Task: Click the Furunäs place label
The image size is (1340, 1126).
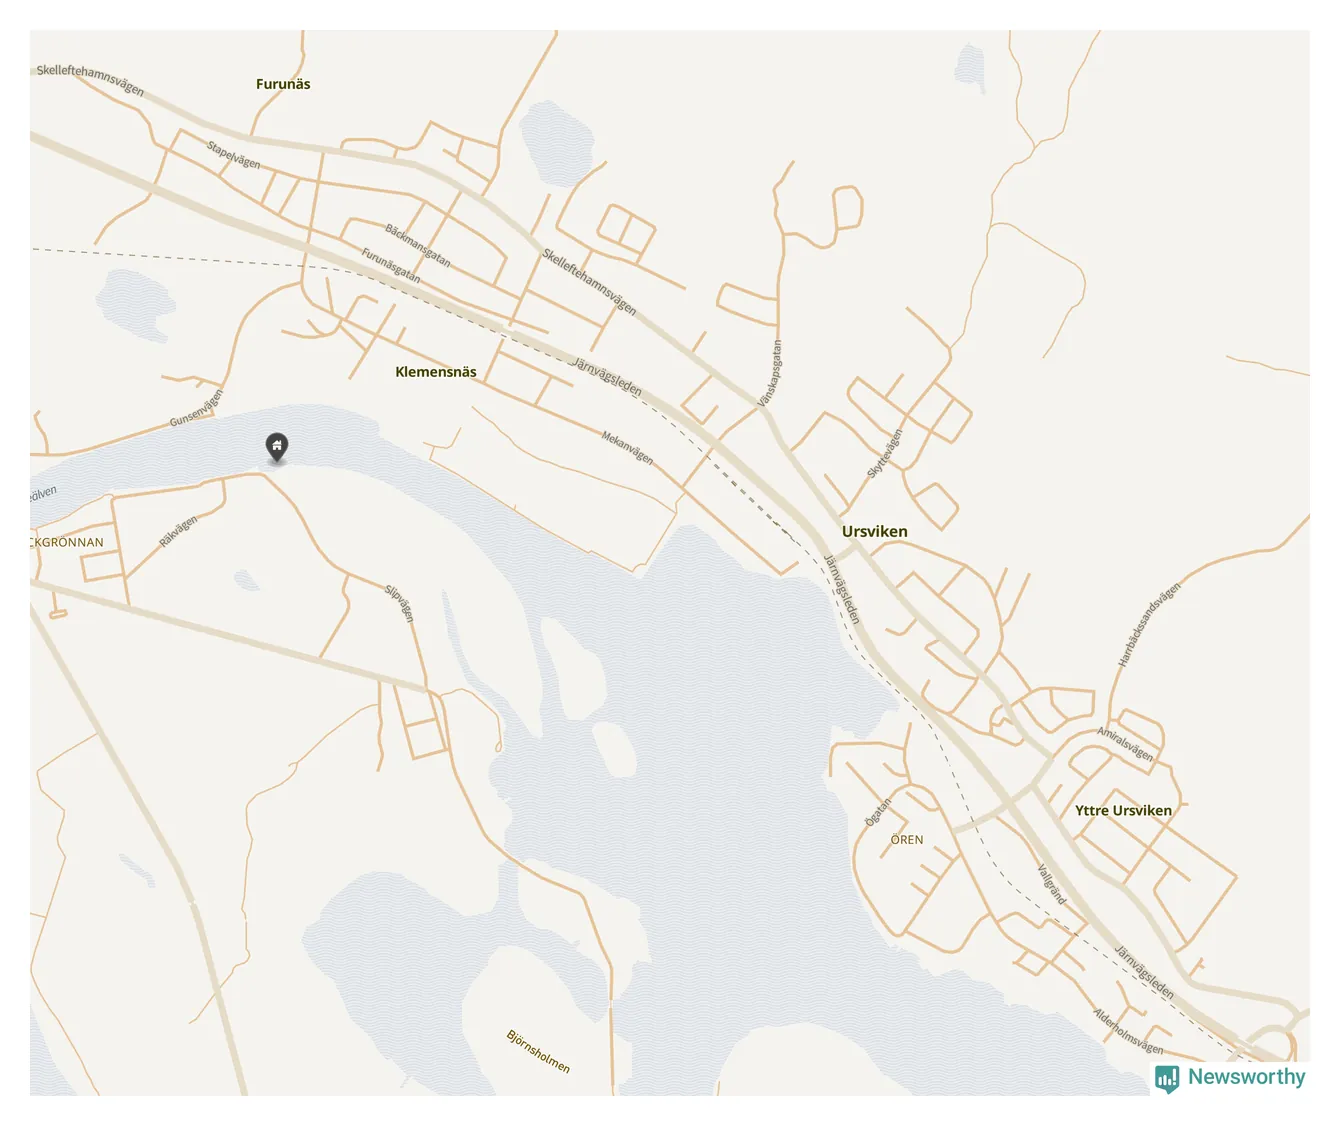Action: click(x=283, y=84)
